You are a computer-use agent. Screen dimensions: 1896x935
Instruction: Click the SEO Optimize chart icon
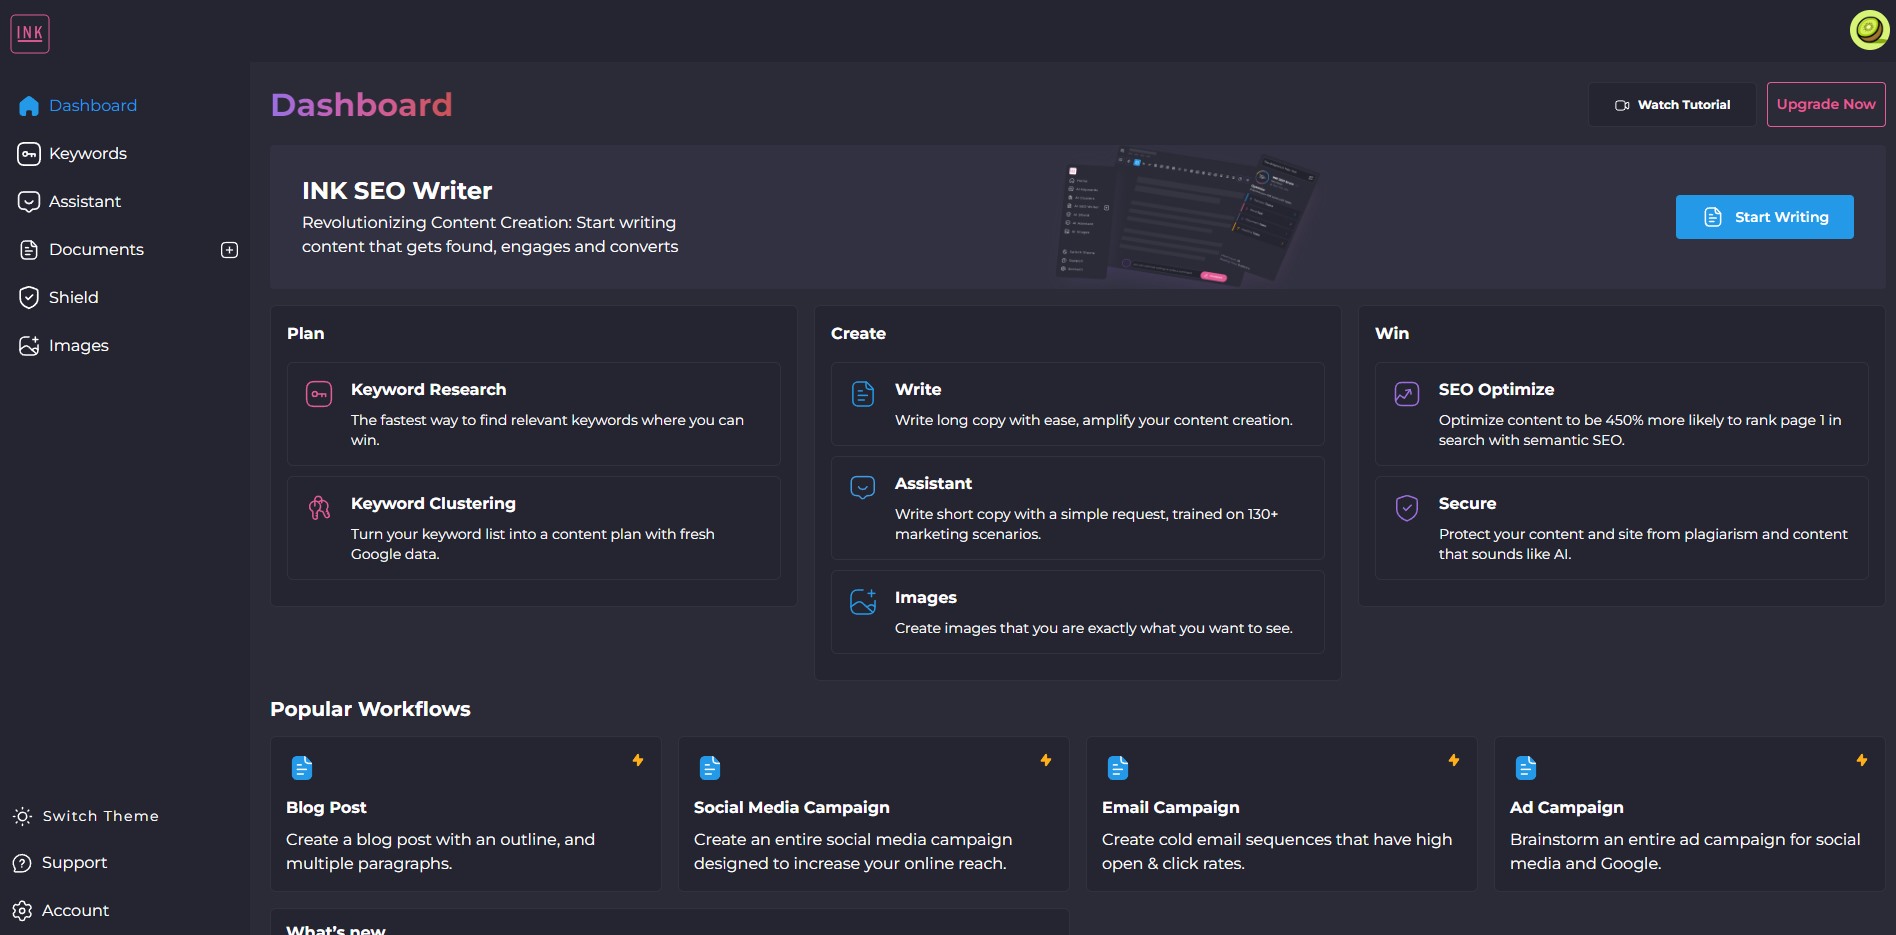1407,394
